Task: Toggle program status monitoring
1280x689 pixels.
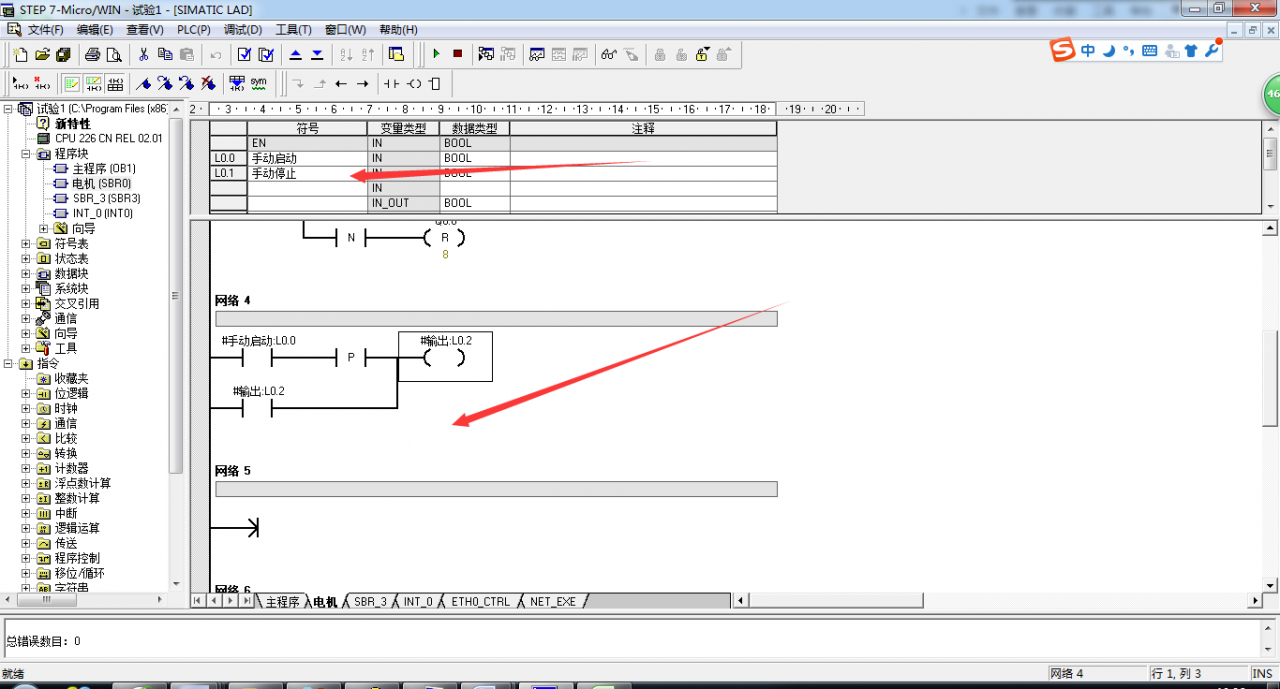Action: click(487, 54)
